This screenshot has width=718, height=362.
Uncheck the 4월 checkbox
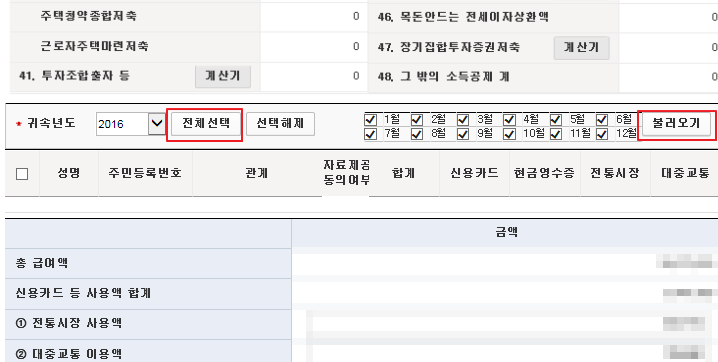(510, 120)
